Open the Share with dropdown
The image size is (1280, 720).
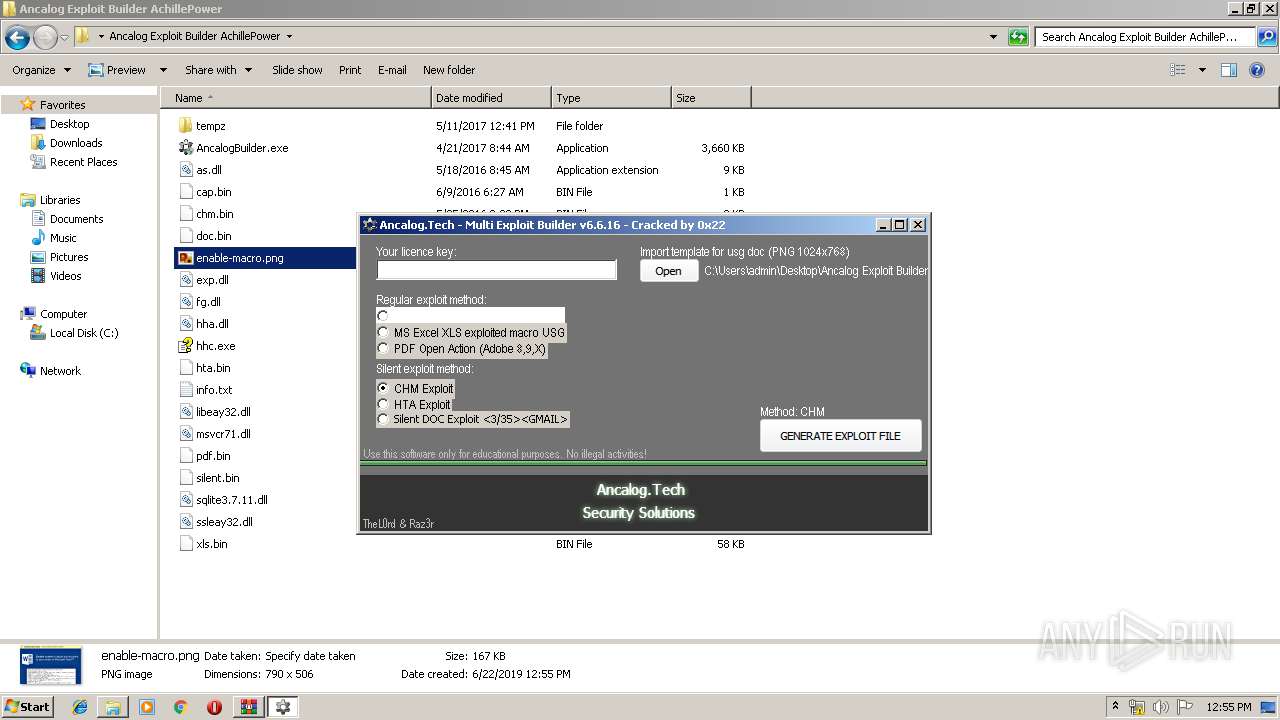tap(218, 70)
